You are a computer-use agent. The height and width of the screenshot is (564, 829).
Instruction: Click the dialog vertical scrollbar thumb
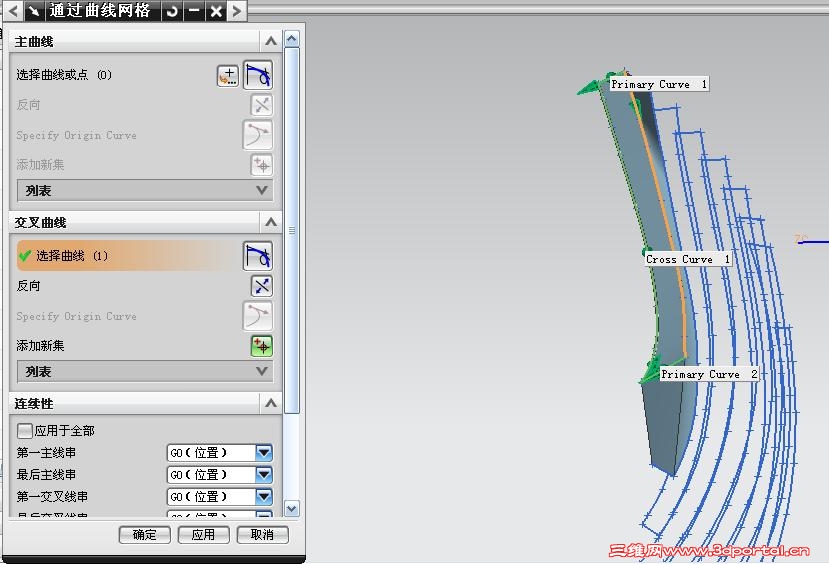(x=292, y=230)
